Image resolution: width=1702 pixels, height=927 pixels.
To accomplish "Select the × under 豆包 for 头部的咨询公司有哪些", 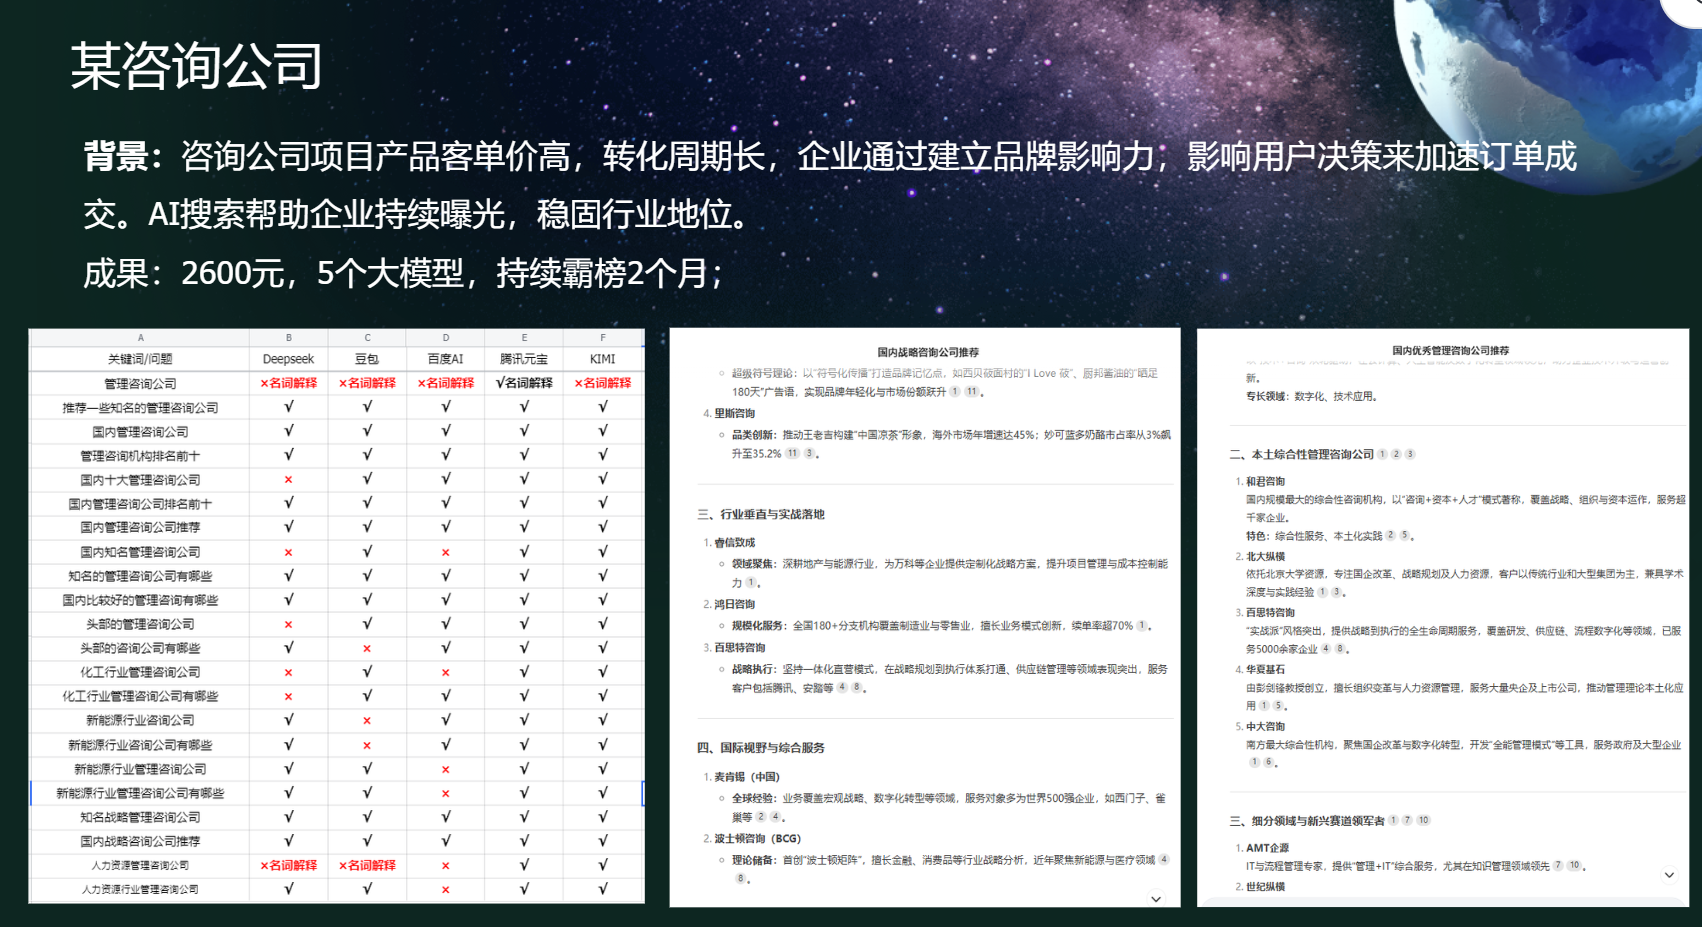I will [367, 648].
